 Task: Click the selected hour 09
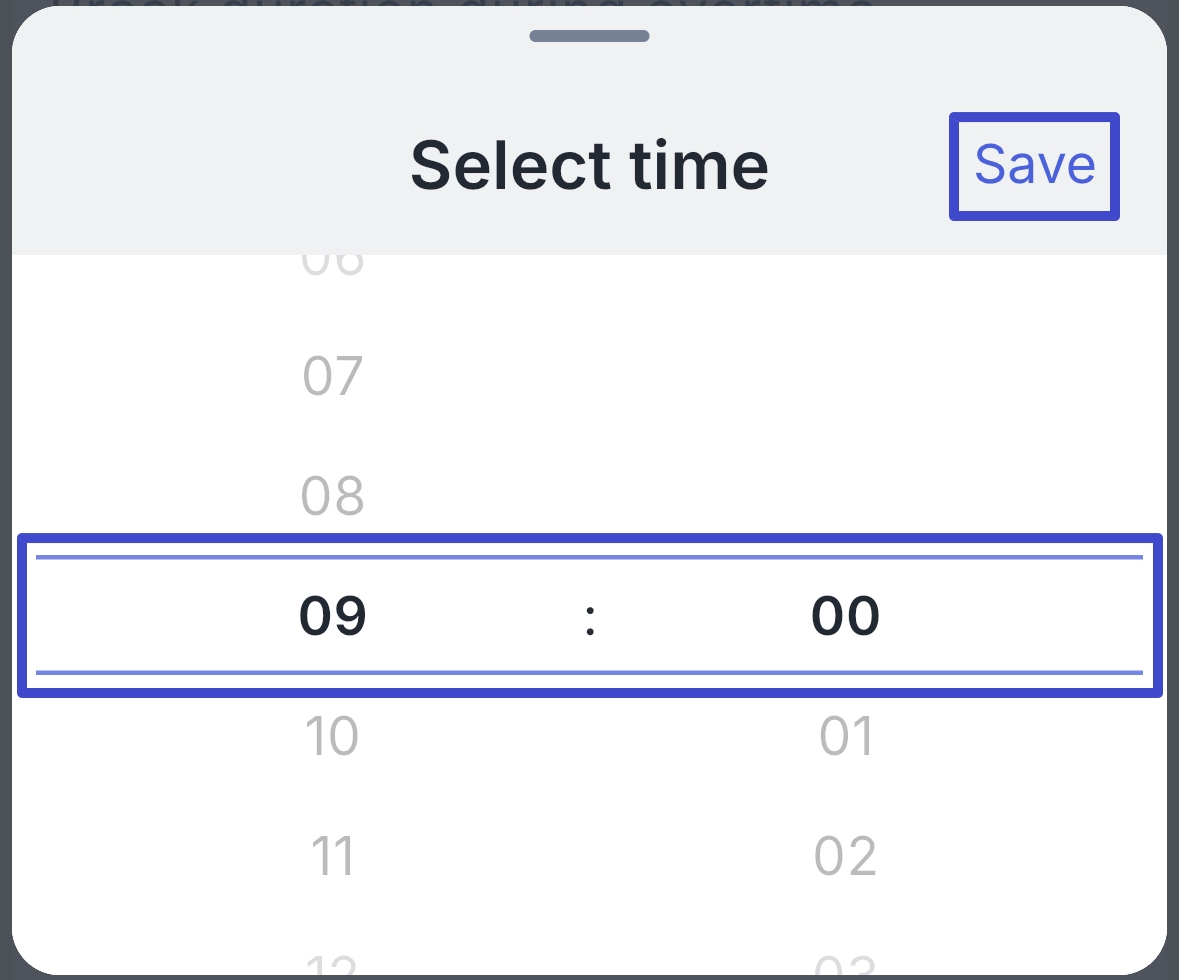(x=332, y=616)
